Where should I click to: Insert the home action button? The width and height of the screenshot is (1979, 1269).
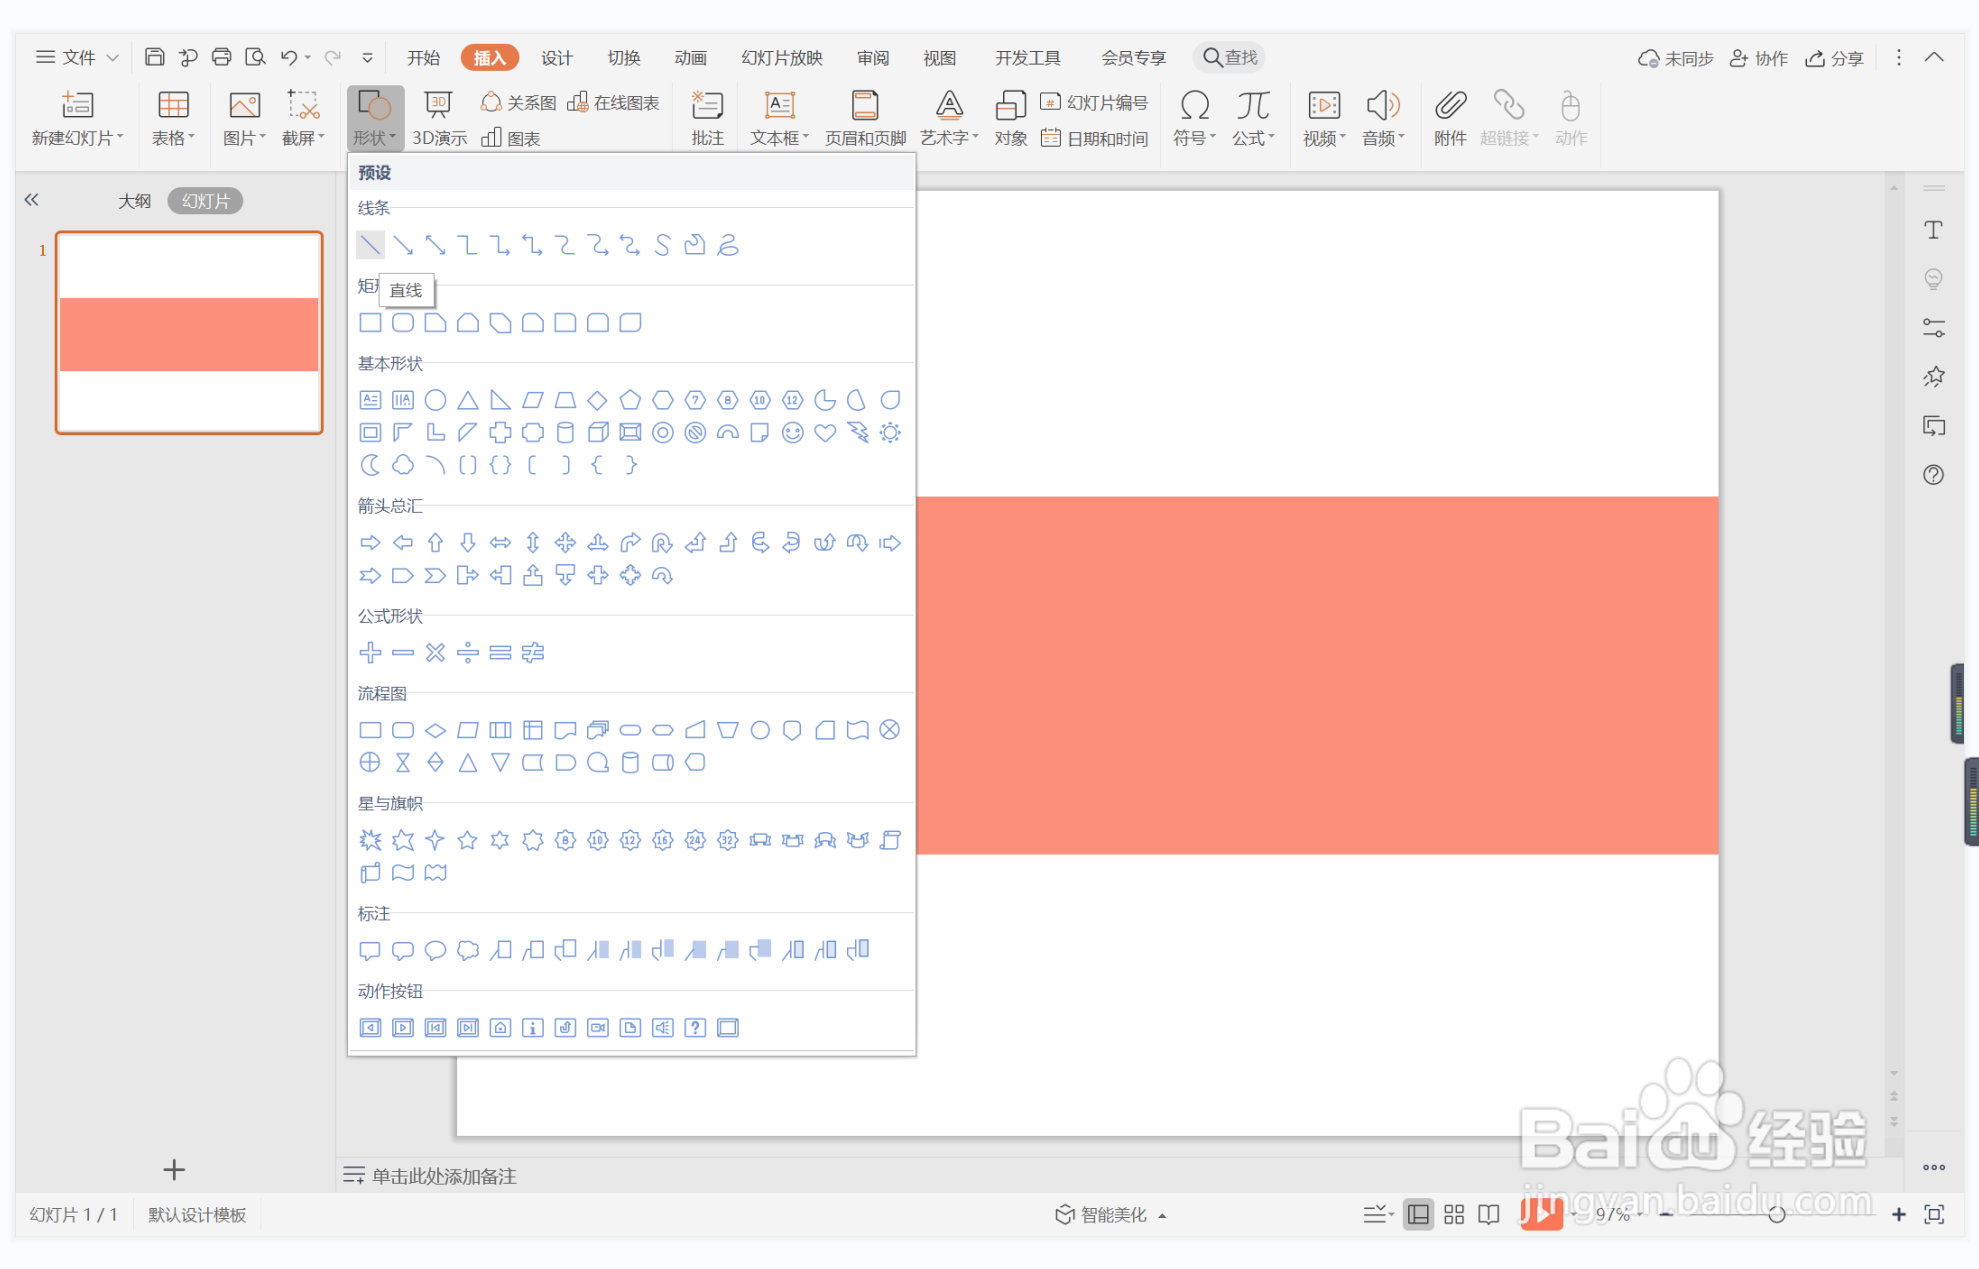500,1028
